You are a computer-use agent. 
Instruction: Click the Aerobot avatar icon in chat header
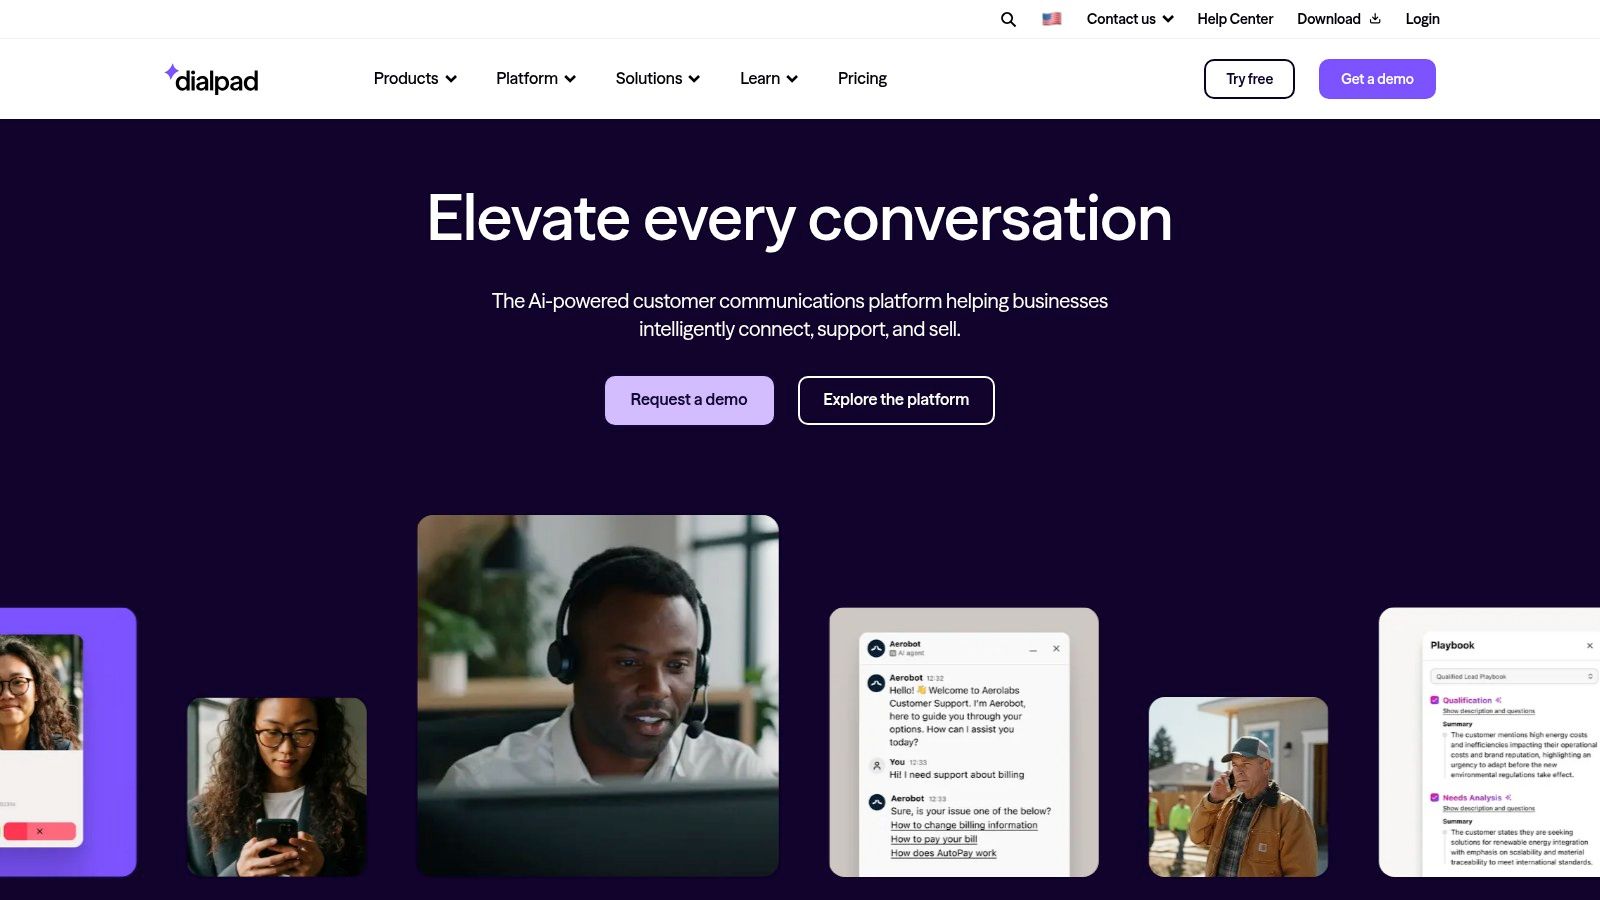tap(876, 649)
